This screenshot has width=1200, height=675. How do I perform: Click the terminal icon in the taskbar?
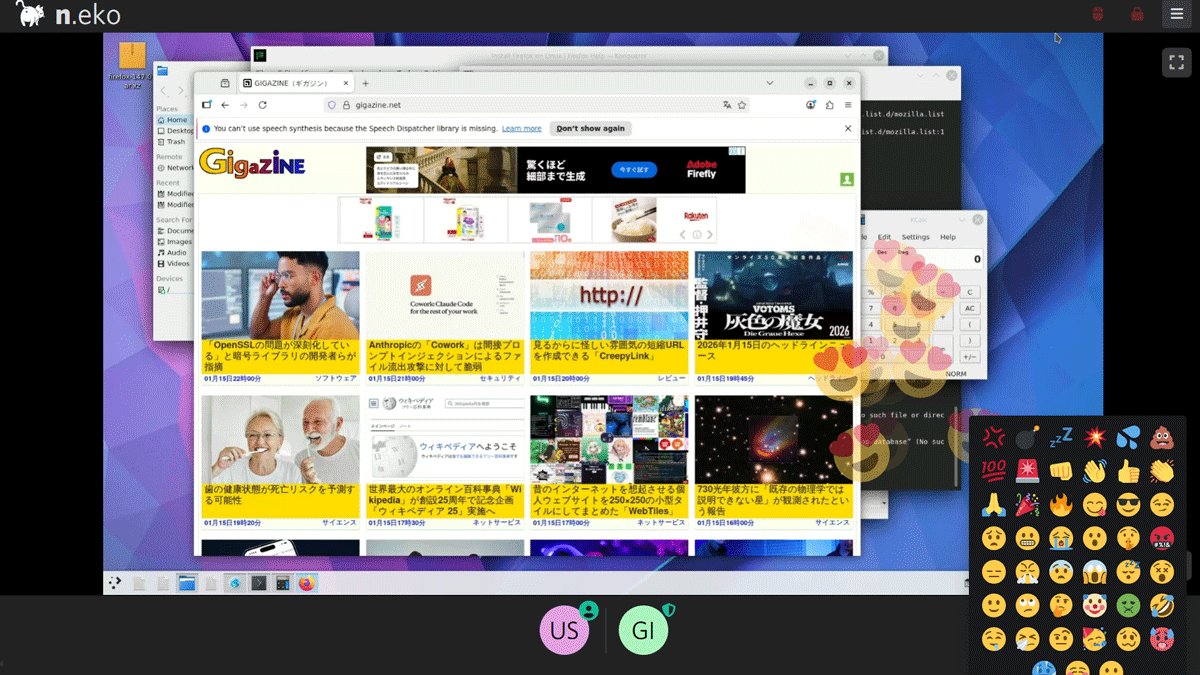(x=259, y=583)
